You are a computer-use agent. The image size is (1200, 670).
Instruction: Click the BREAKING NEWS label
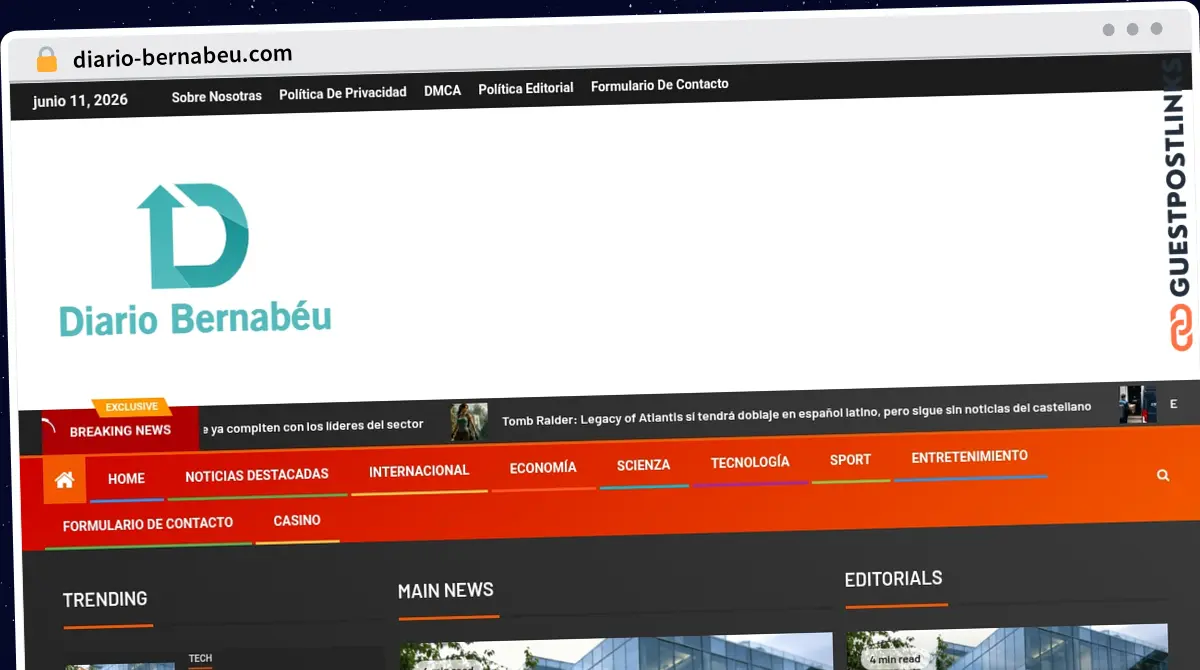(x=120, y=431)
